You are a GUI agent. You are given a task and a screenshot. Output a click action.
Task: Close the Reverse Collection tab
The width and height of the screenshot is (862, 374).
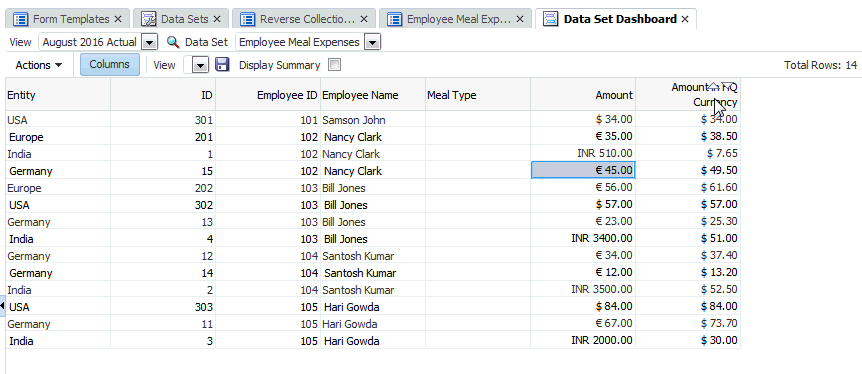(x=364, y=19)
